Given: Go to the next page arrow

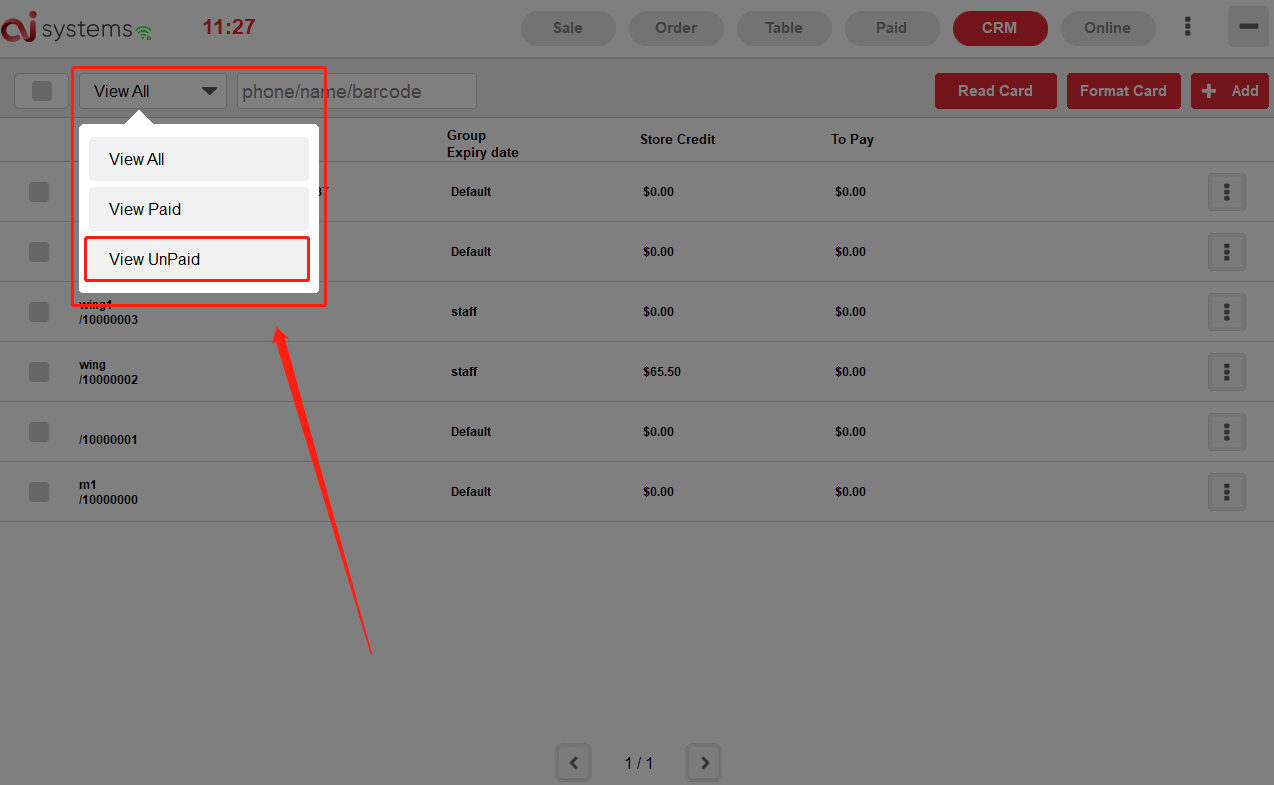Looking at the screenshot, I should coord(704,763).
